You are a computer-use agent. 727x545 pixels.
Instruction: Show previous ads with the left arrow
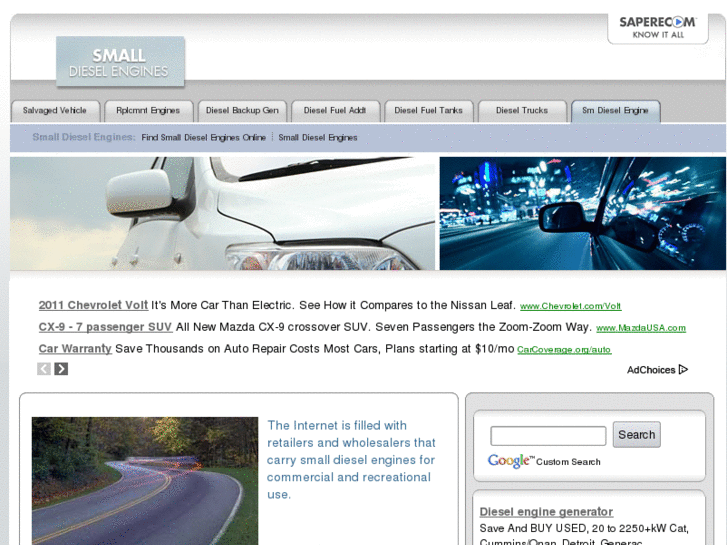point(44,369)
